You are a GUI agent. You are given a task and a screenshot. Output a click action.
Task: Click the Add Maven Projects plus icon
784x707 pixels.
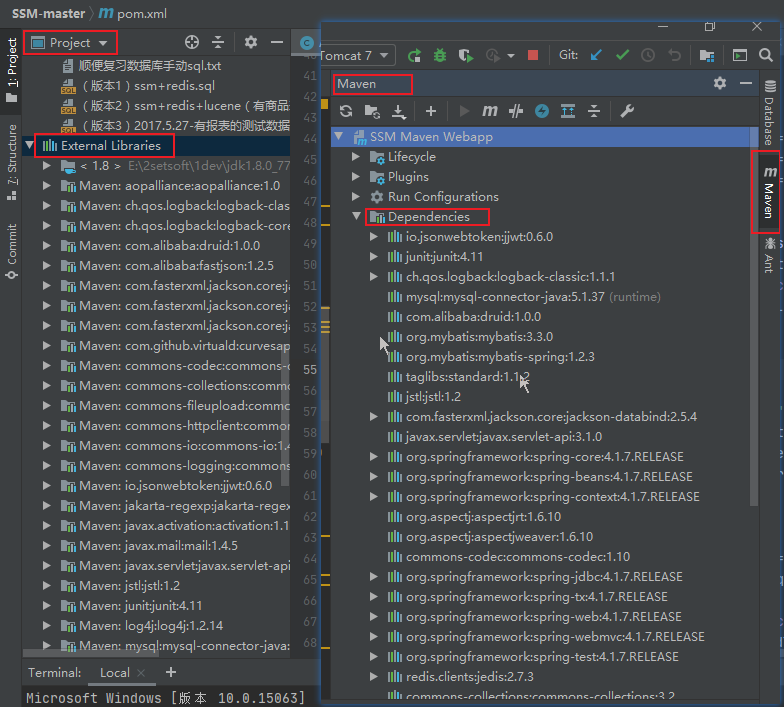pos(431,111)
